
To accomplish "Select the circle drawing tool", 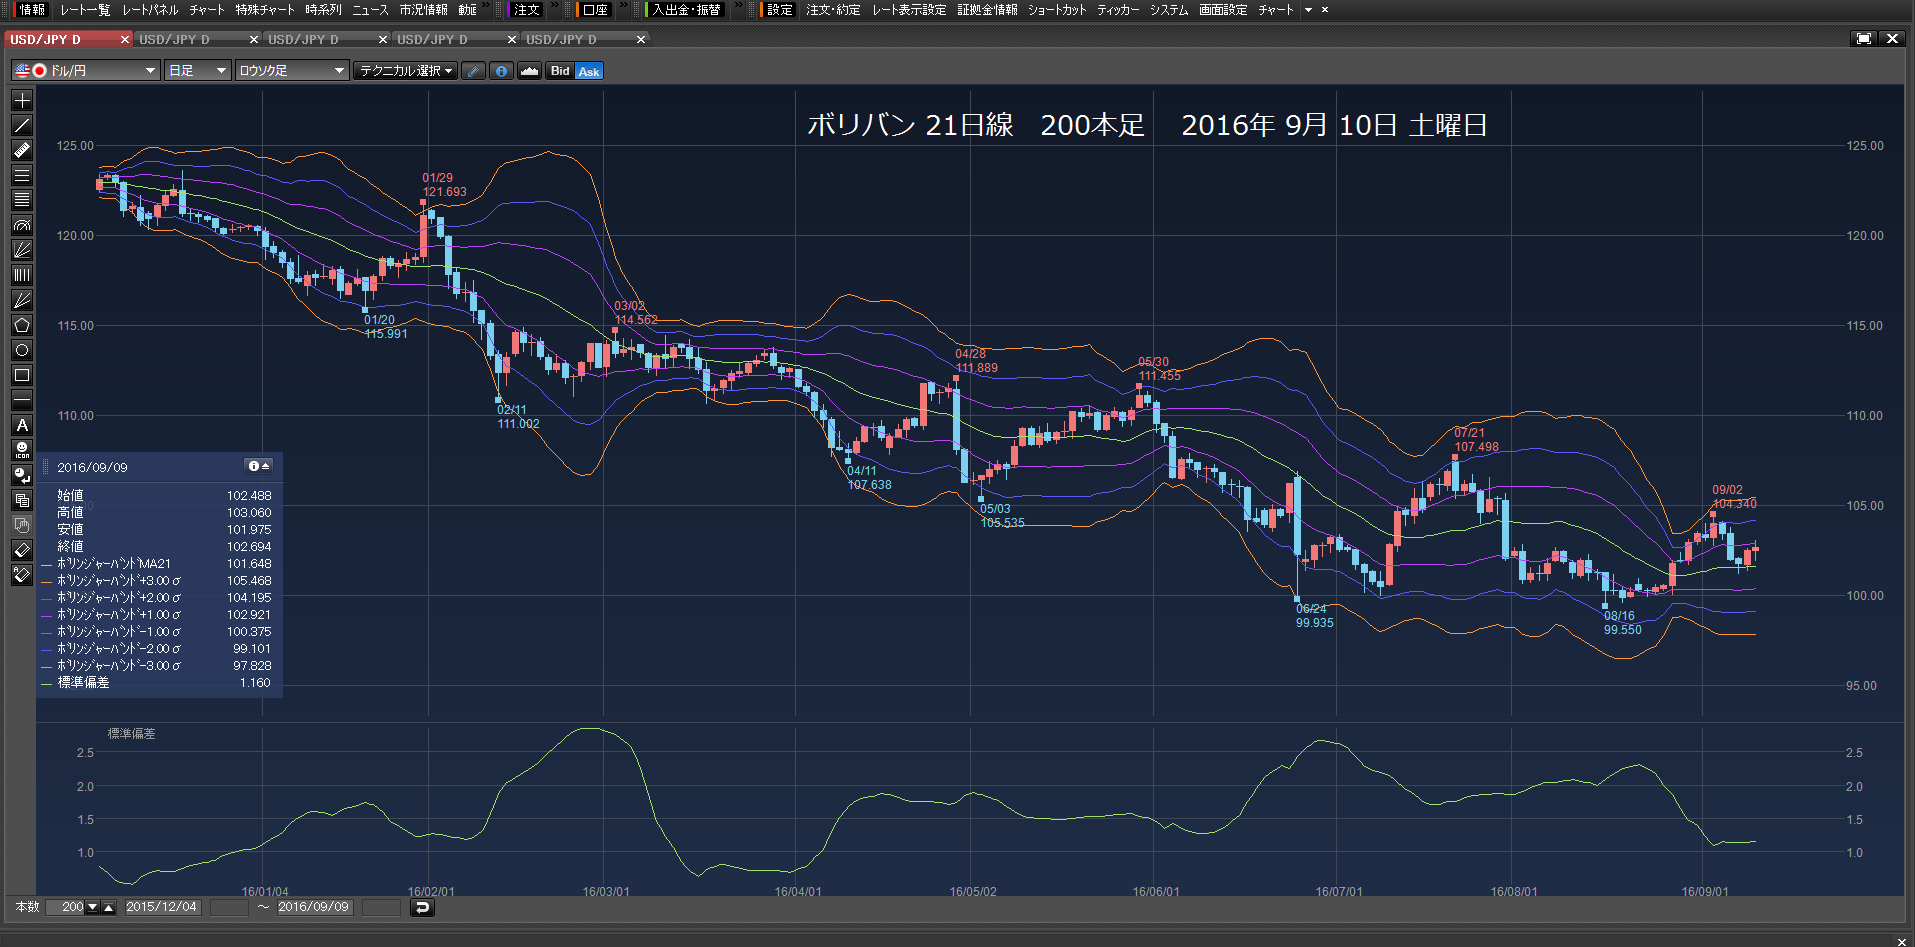I will click(22, 350).
